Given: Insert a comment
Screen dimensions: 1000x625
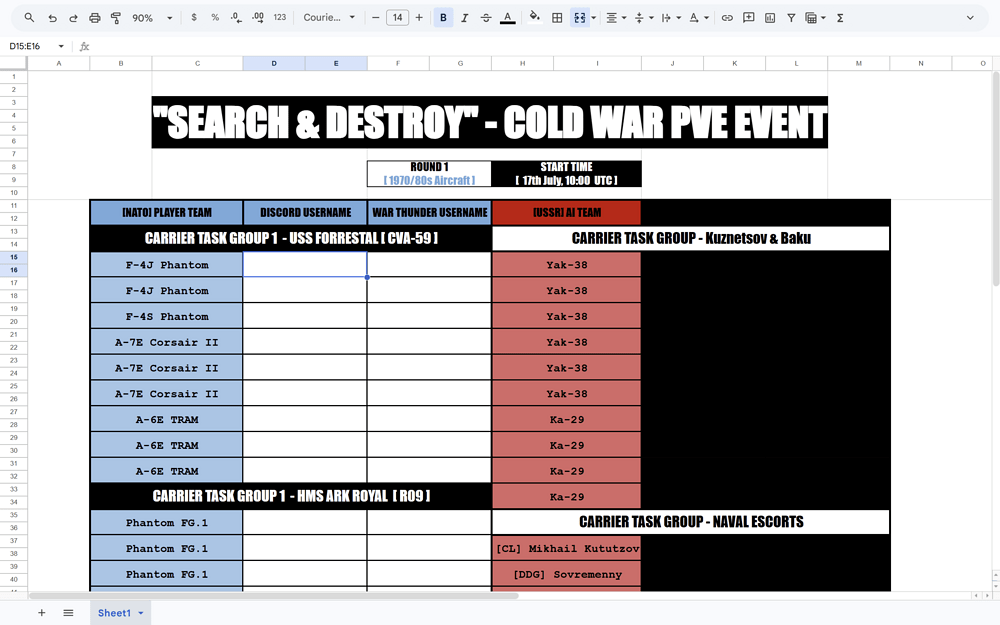Looking at the screenshot, I should (749, 18).
